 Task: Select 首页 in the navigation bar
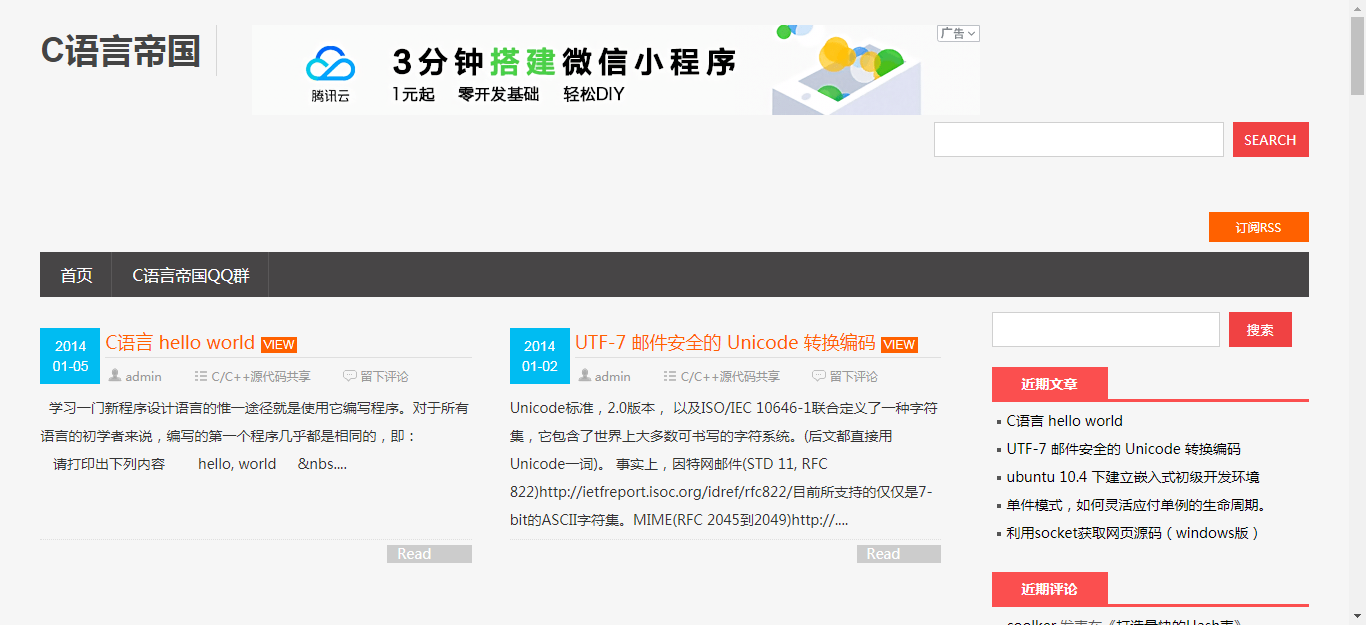click(x=74, y=274)
